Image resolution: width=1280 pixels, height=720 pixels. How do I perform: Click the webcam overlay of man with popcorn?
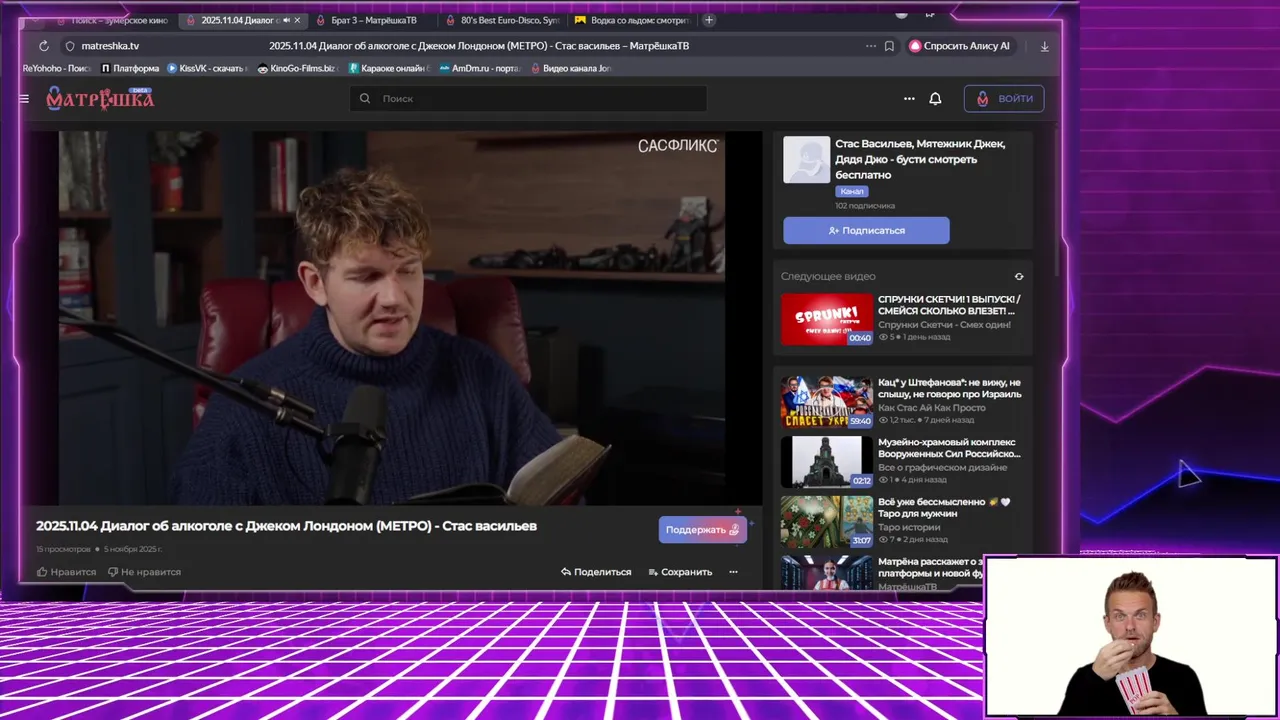[1131, 638]
